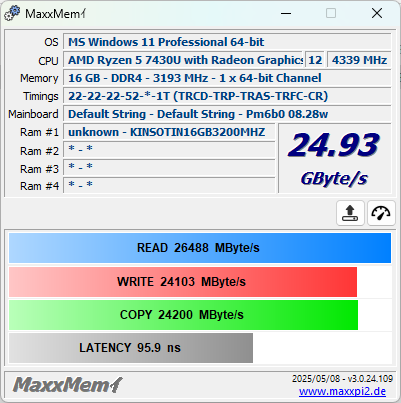Image resolution: width=401 pixels, height=403 pixels.
Task: Click the LATENCY 95.9 ns bar
Action: (x=131, y=348)
